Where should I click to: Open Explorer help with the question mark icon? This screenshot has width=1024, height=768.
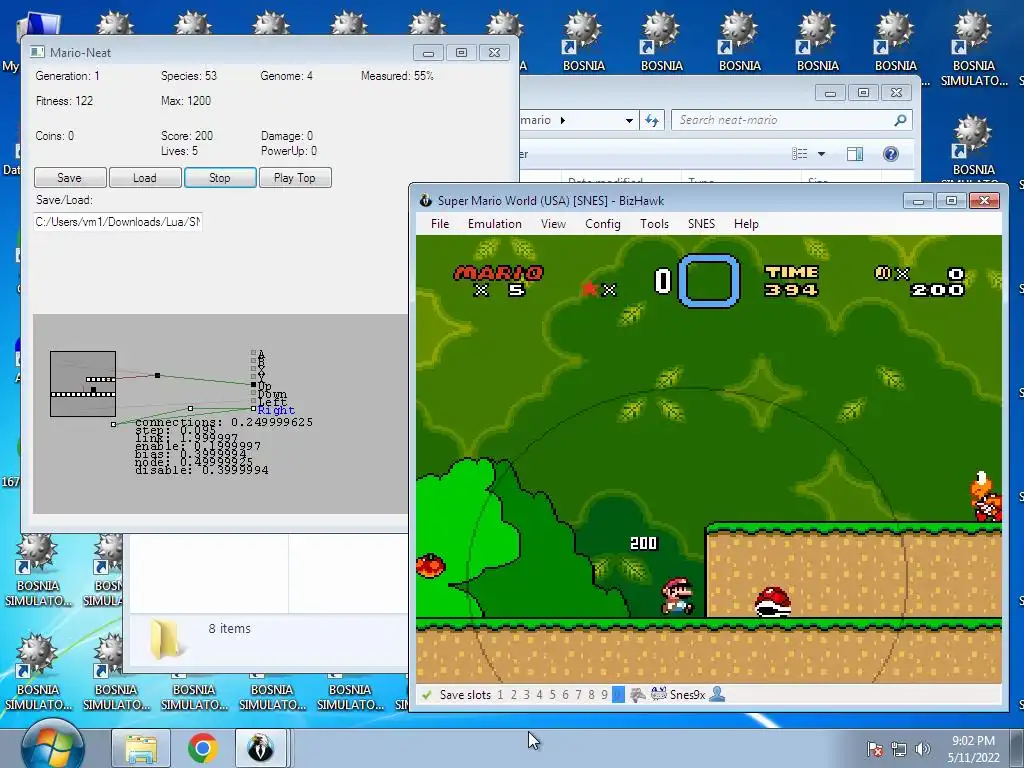[x=890, y=153]
